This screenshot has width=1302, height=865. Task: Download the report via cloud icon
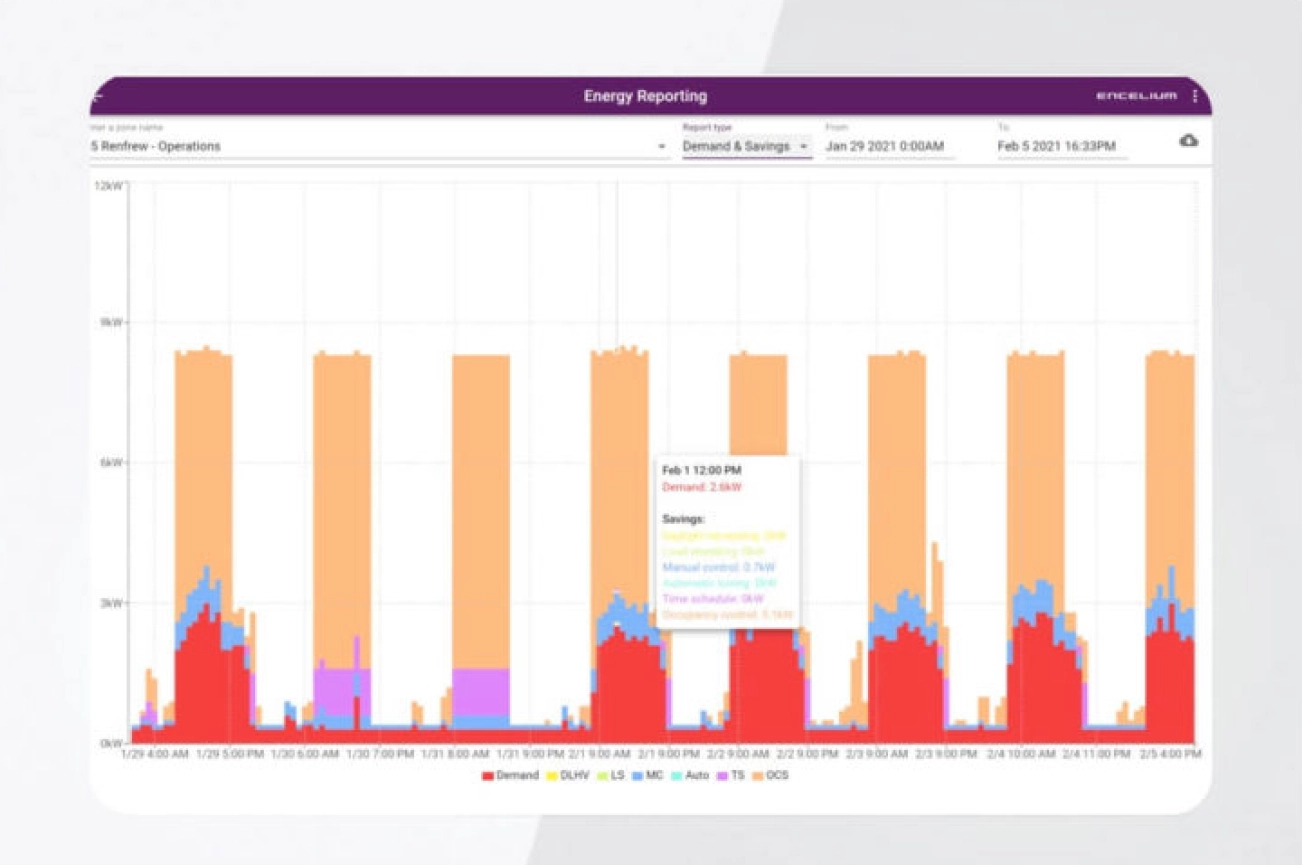(1188, 142)
